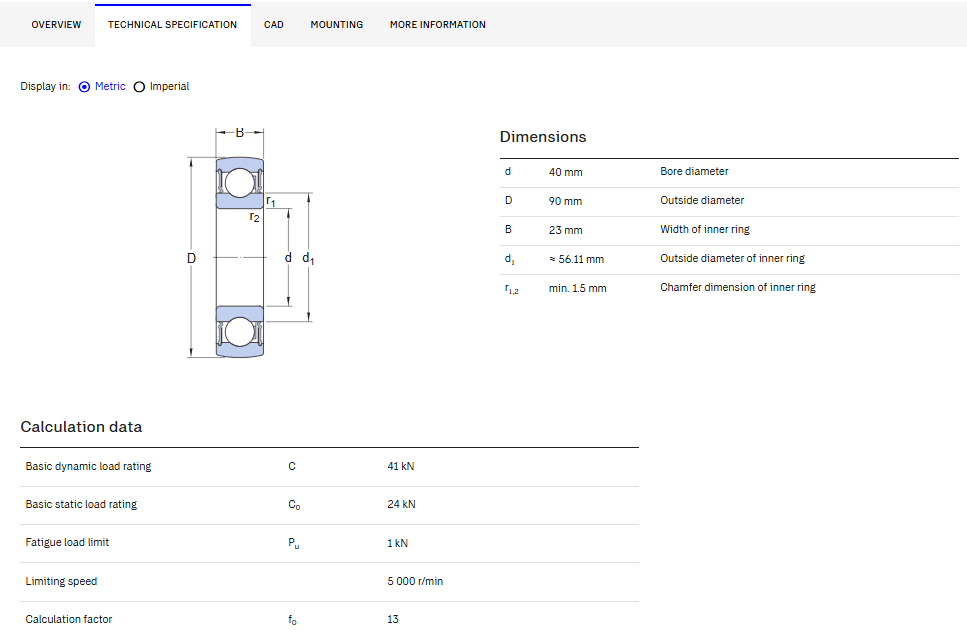Viewport: 967px width, 636px height.
Task: Select the 23 mm width value
Action: [566, 230]
